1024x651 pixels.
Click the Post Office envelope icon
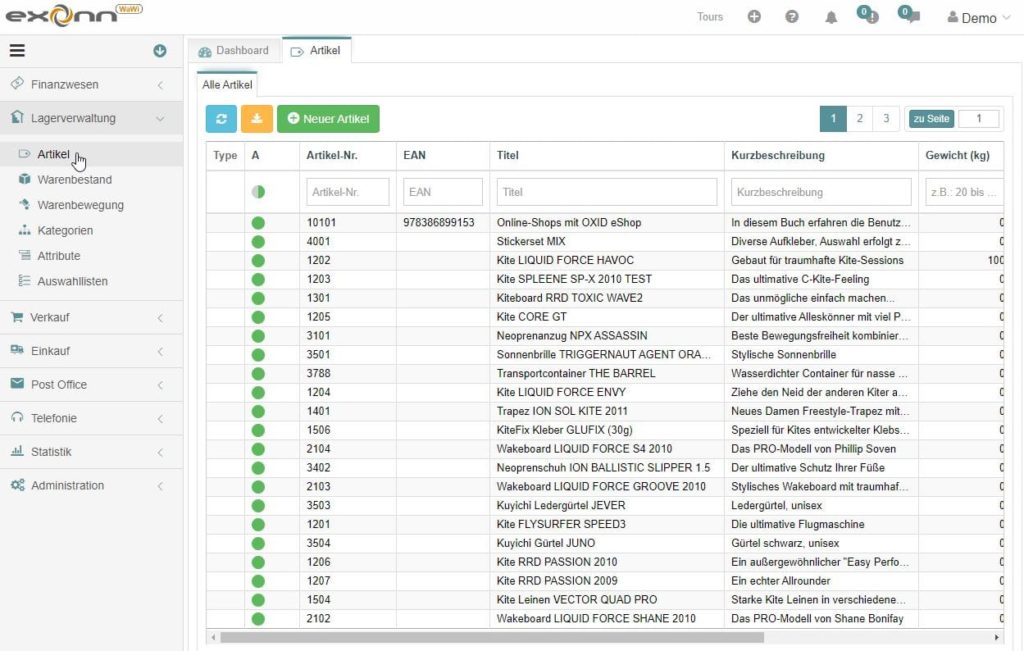pos(17,384)
